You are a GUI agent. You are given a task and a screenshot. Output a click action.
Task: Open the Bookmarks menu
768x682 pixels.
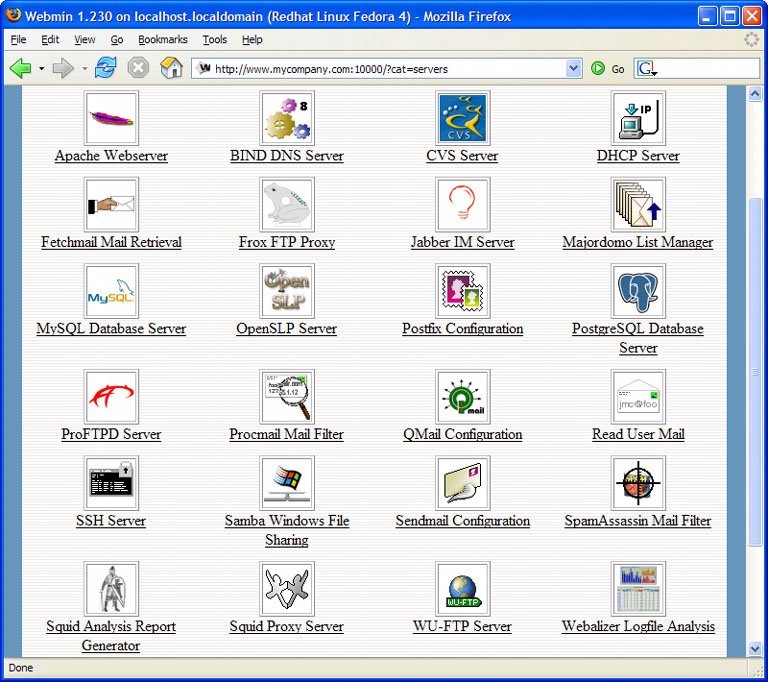160,40
